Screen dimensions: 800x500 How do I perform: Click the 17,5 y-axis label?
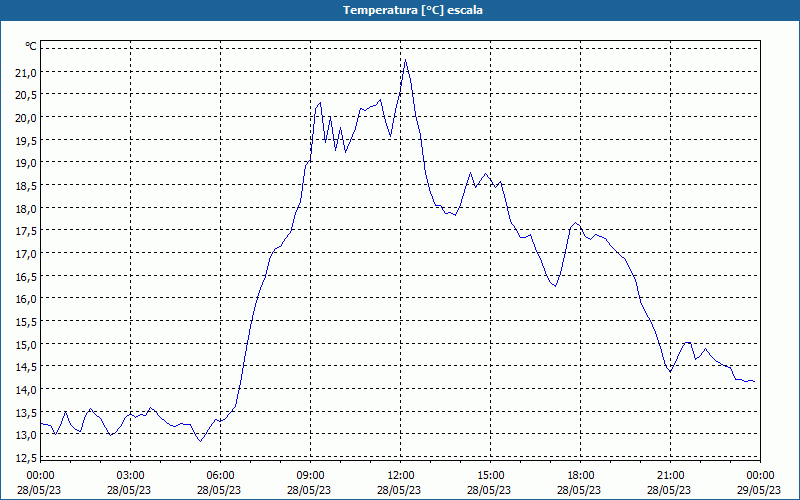[27, 231]
